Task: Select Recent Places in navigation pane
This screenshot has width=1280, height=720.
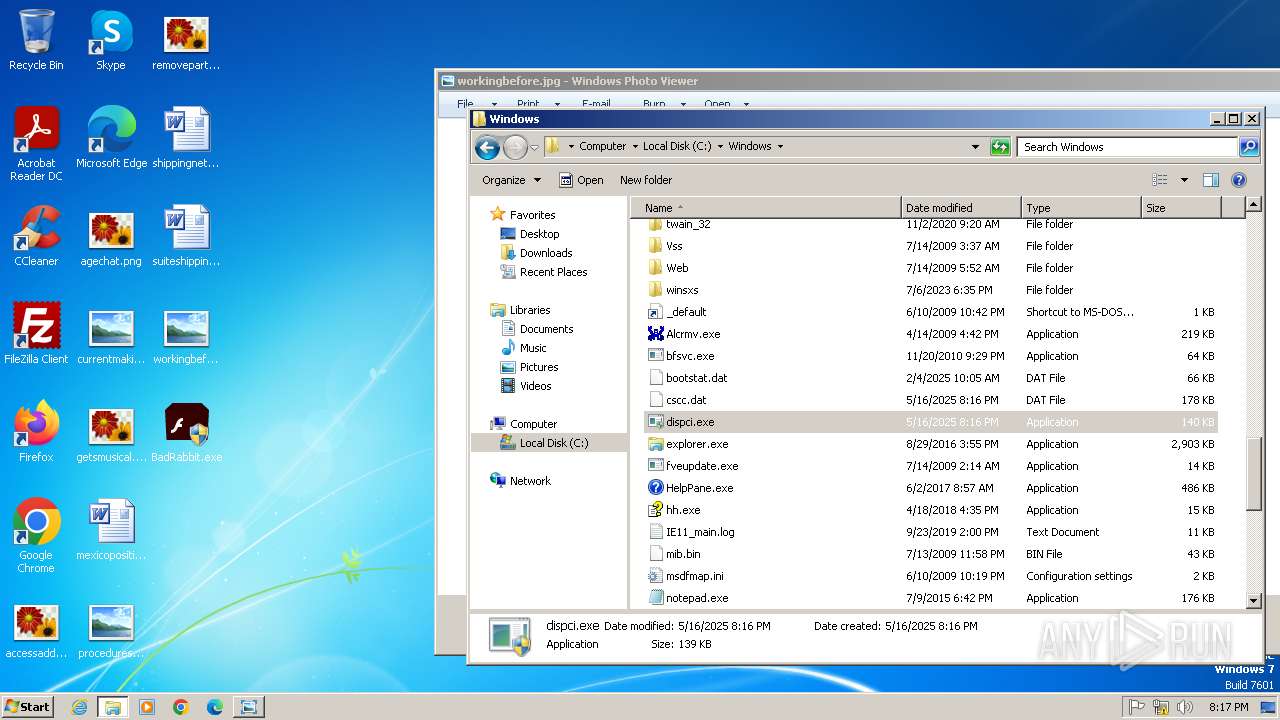Action: point(553,272)
